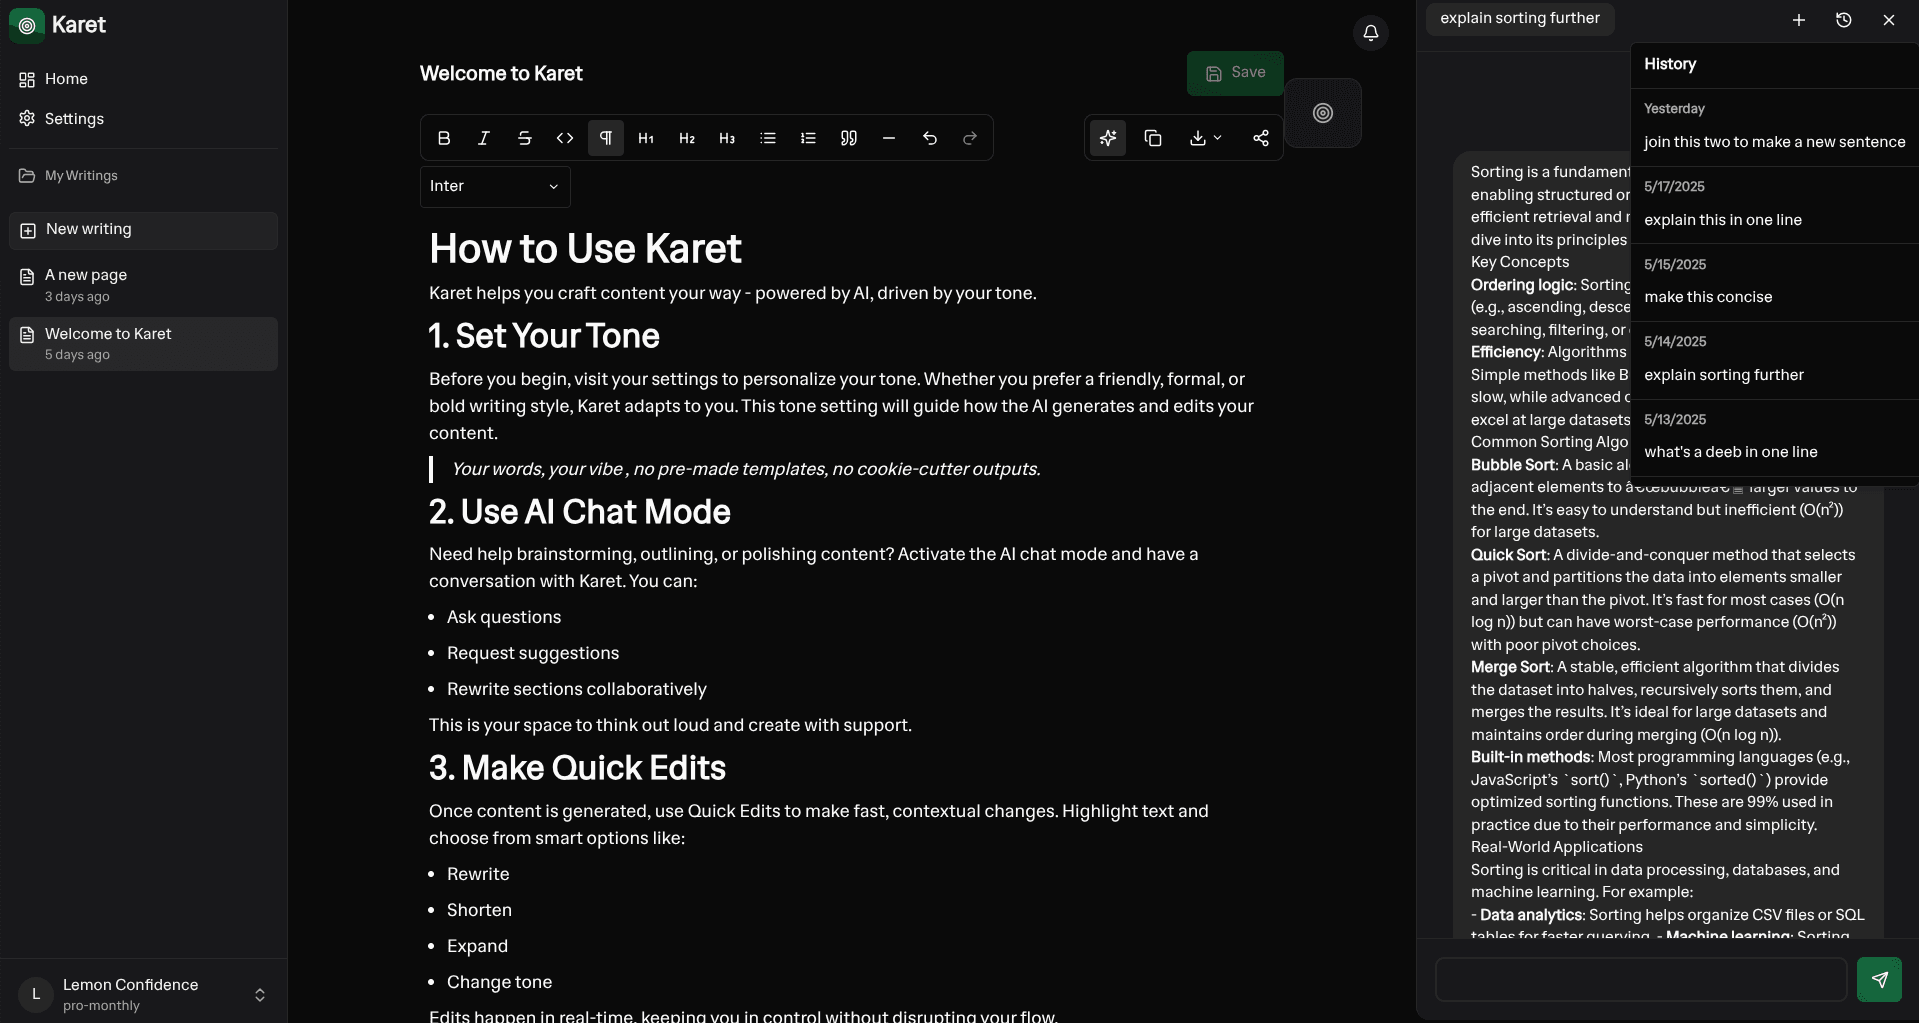Image resolution: width=1919 pixels, height=1023 pixels.
Task: Click the 'Ask questions' bullet item
Action: click(504, 617)
